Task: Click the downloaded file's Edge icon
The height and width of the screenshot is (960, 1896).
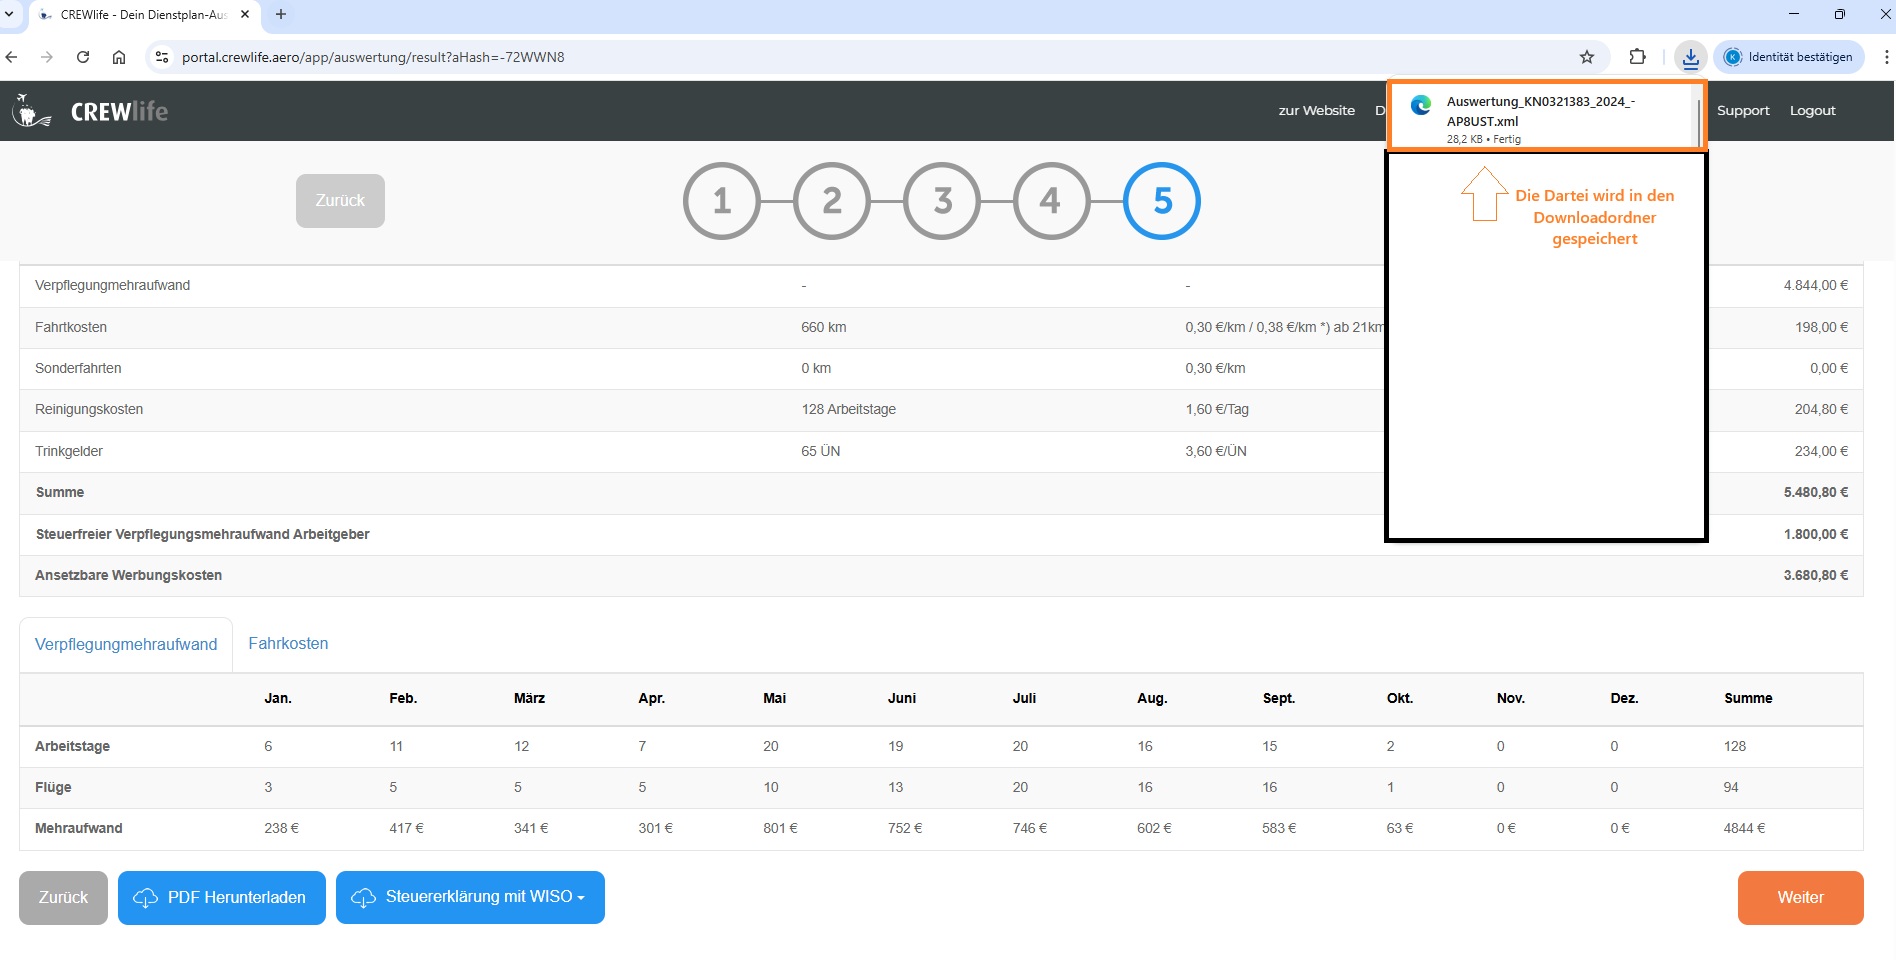Action: point(1420,104)
